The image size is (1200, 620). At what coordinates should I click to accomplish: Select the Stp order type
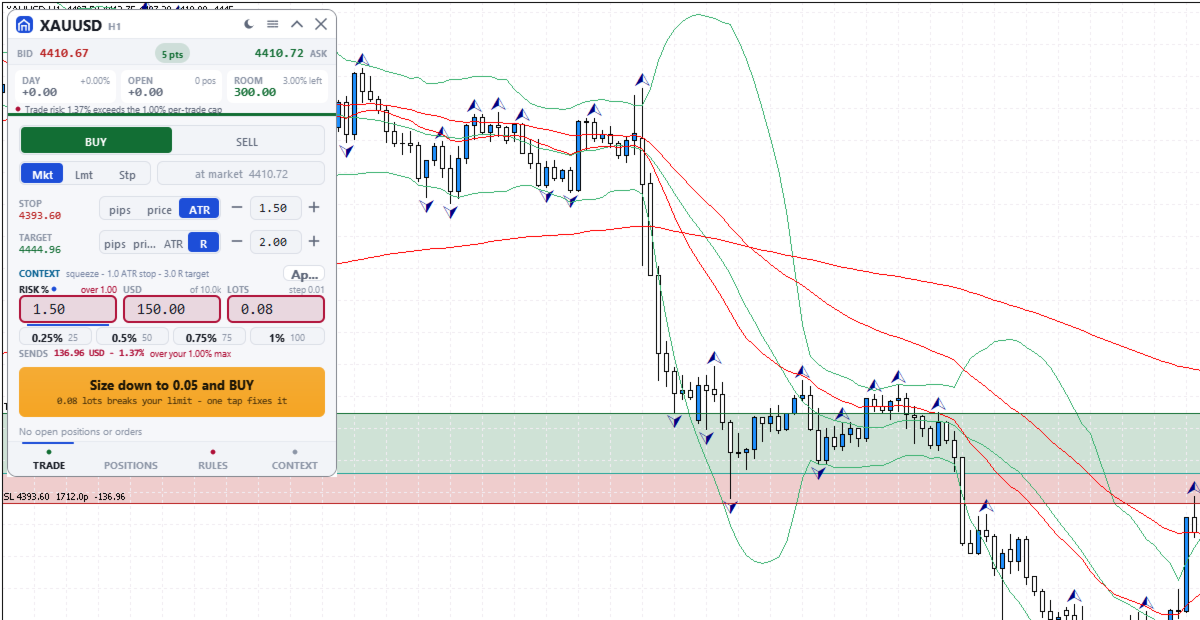point(127,174)
